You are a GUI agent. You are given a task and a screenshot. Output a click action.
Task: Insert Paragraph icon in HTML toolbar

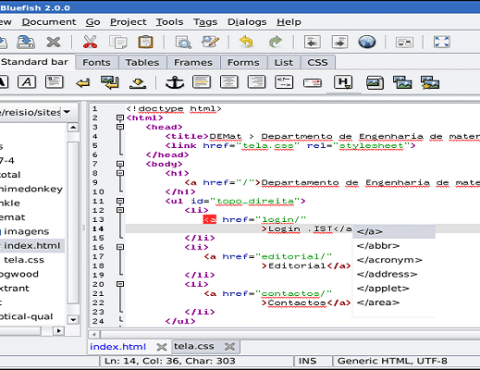[54, 82]
